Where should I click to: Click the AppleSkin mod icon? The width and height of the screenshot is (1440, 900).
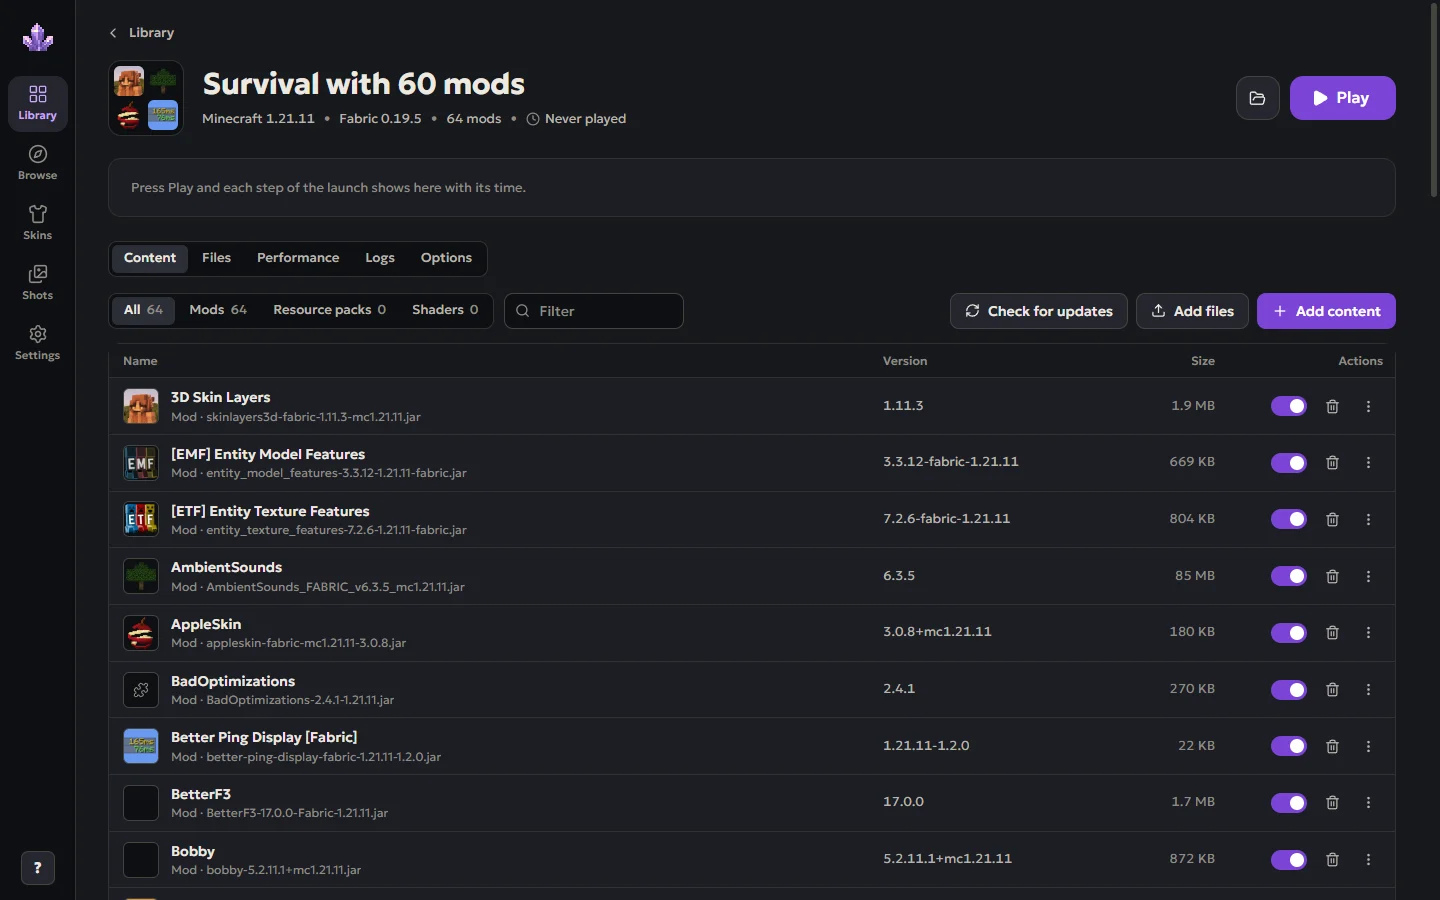[141, 633]
